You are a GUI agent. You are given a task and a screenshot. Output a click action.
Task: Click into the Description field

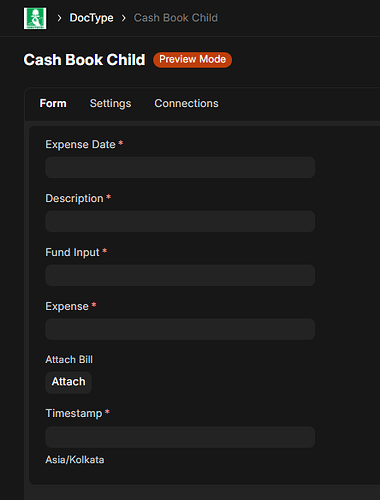click(180, 221)
